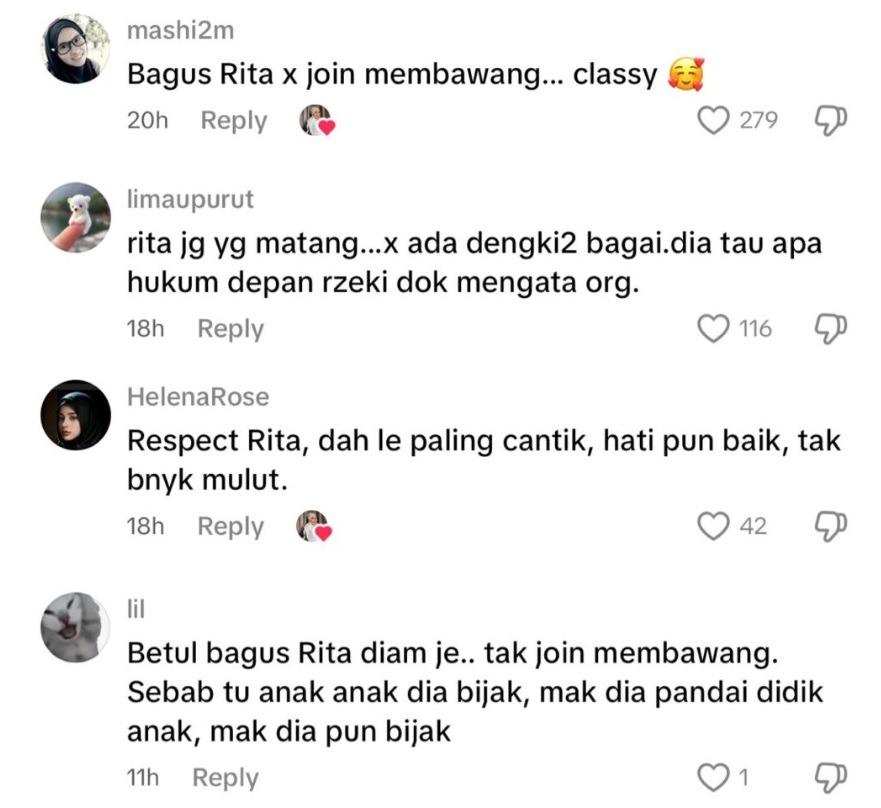View creator-liked badge on mashi2m's comment

[x=317, y=120]
